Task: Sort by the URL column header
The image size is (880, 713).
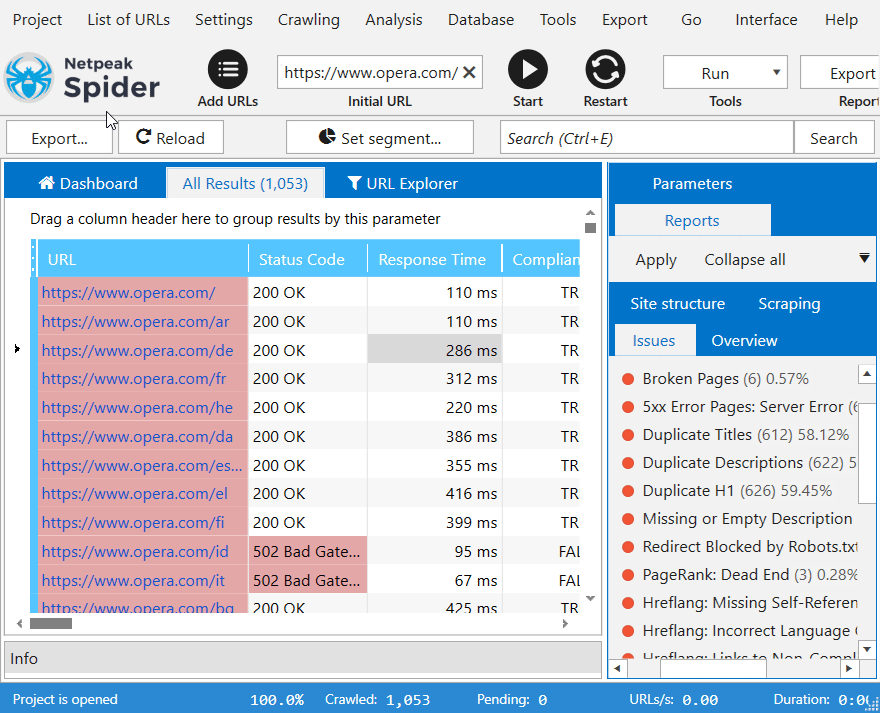Action: click(x=143, y=259)
